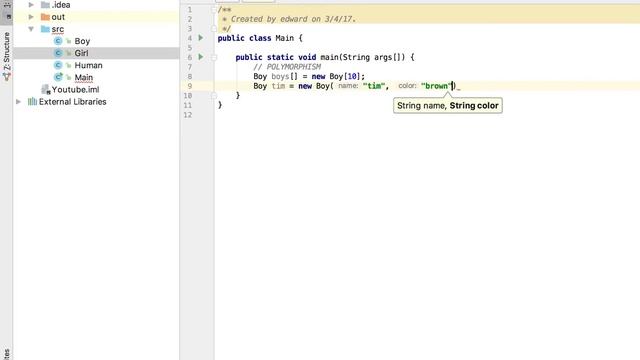Viewport: 640px width, 360px height.
Task: Select Youtube.iml file
Action: click(75, 89)
